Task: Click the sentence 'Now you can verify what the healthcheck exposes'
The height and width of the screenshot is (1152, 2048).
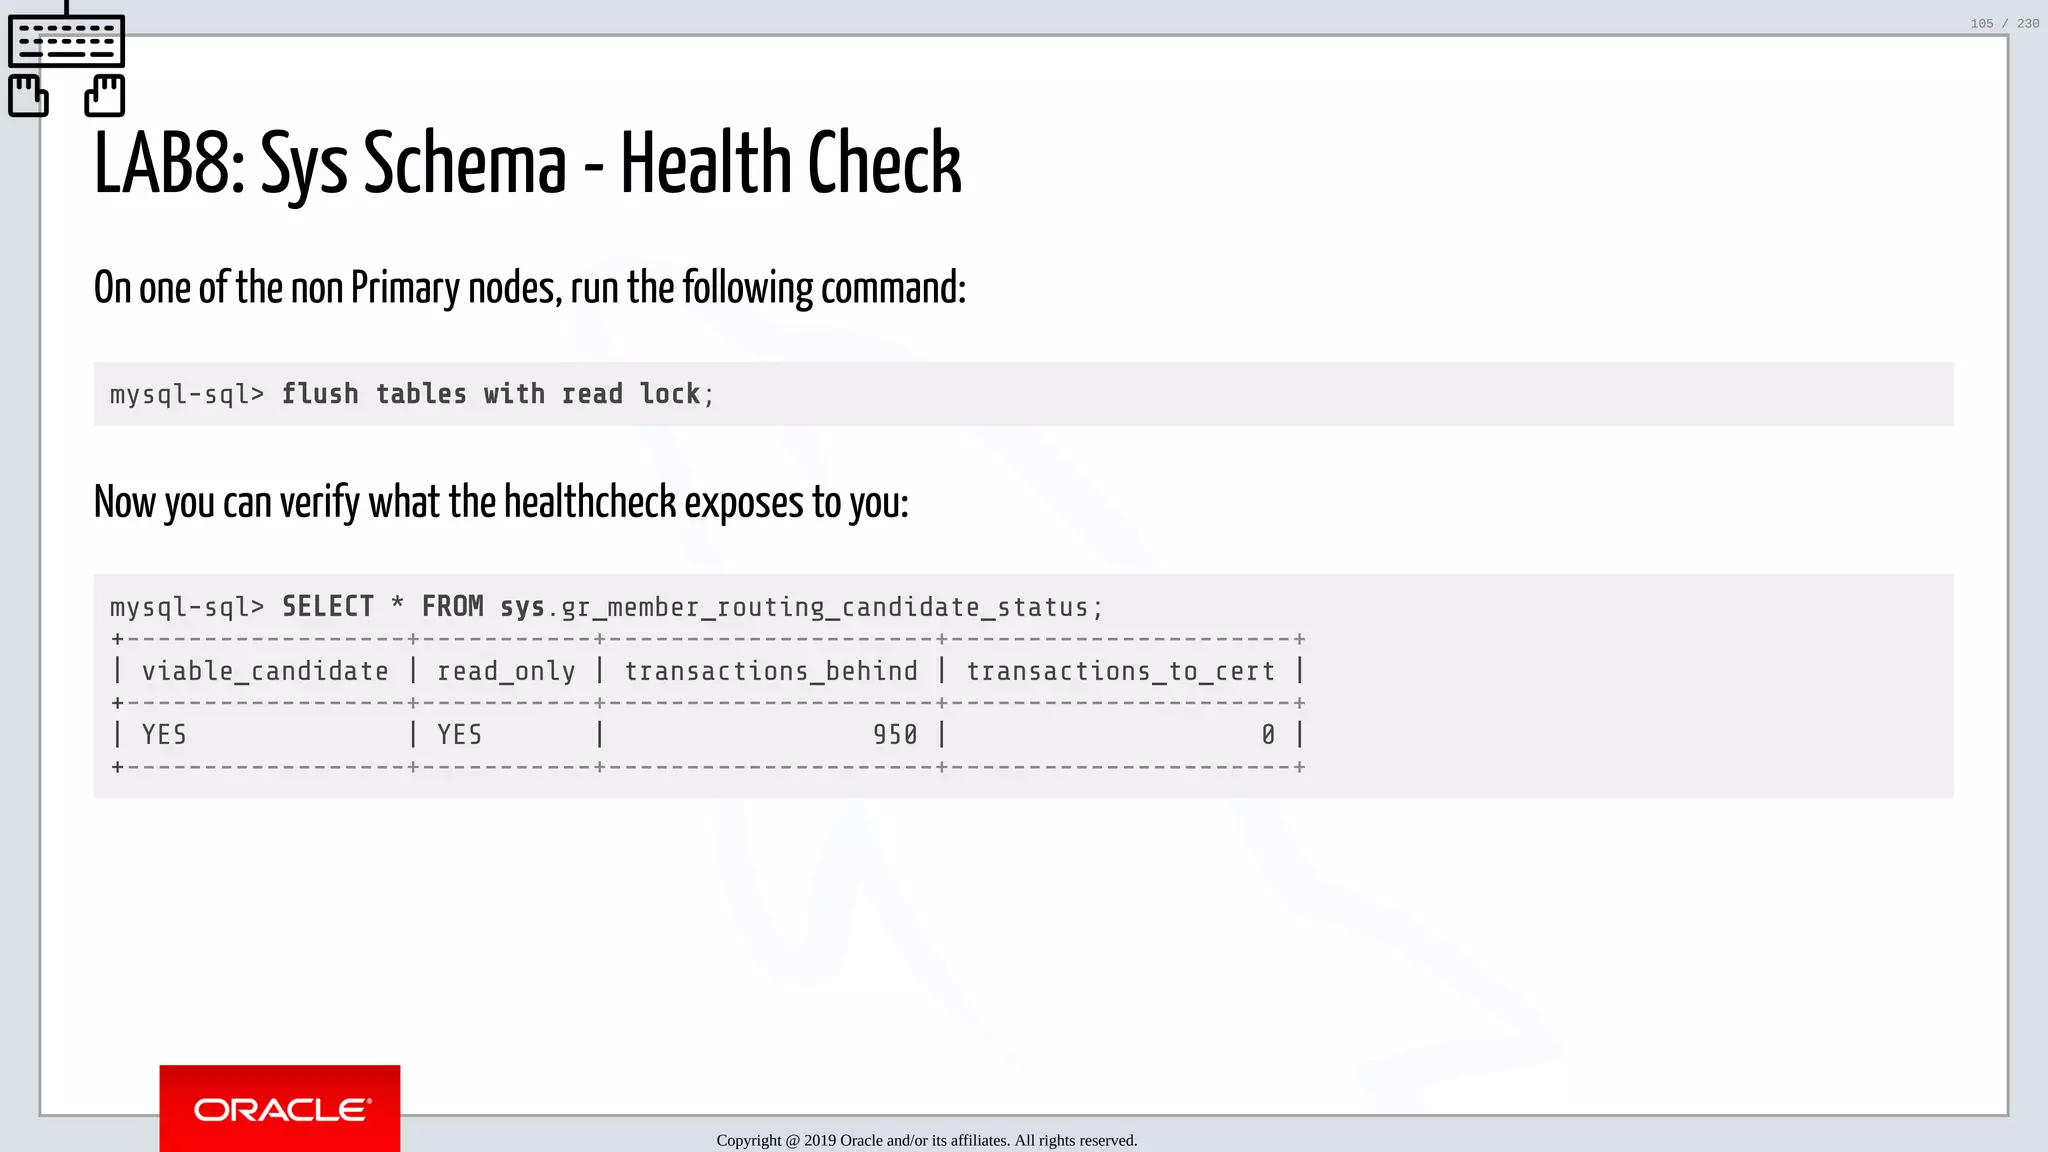Action: point(448,502)
